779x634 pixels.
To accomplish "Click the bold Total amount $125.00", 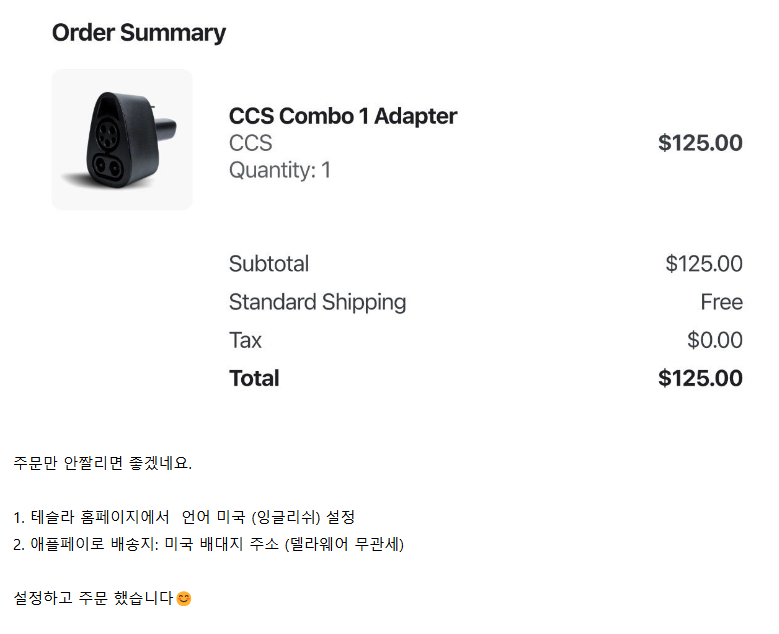I will (699, 378).
